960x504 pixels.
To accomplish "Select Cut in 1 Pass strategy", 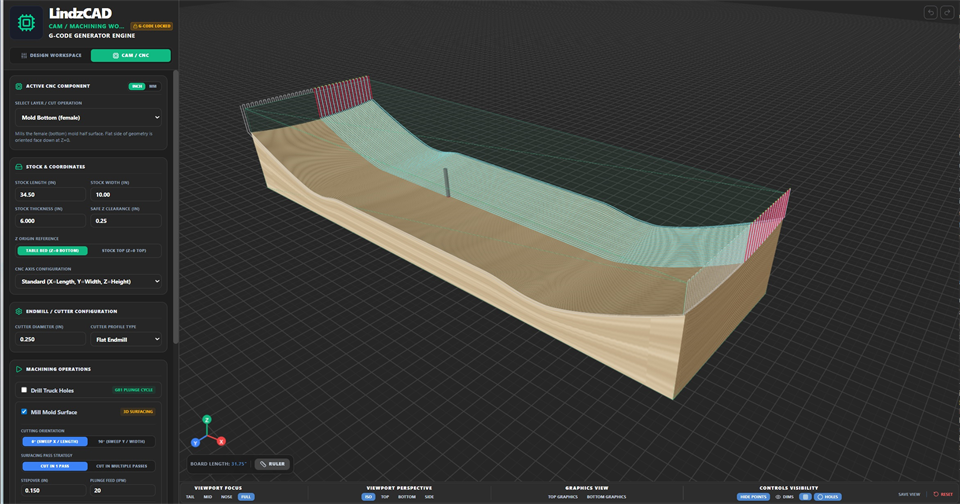I will click(x=55, y=466).
